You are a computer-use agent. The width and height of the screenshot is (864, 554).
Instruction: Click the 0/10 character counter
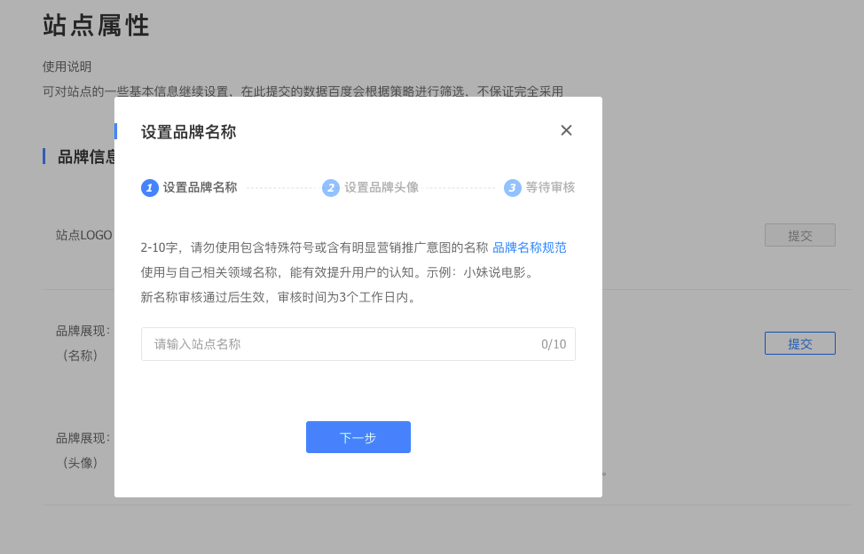553,344
